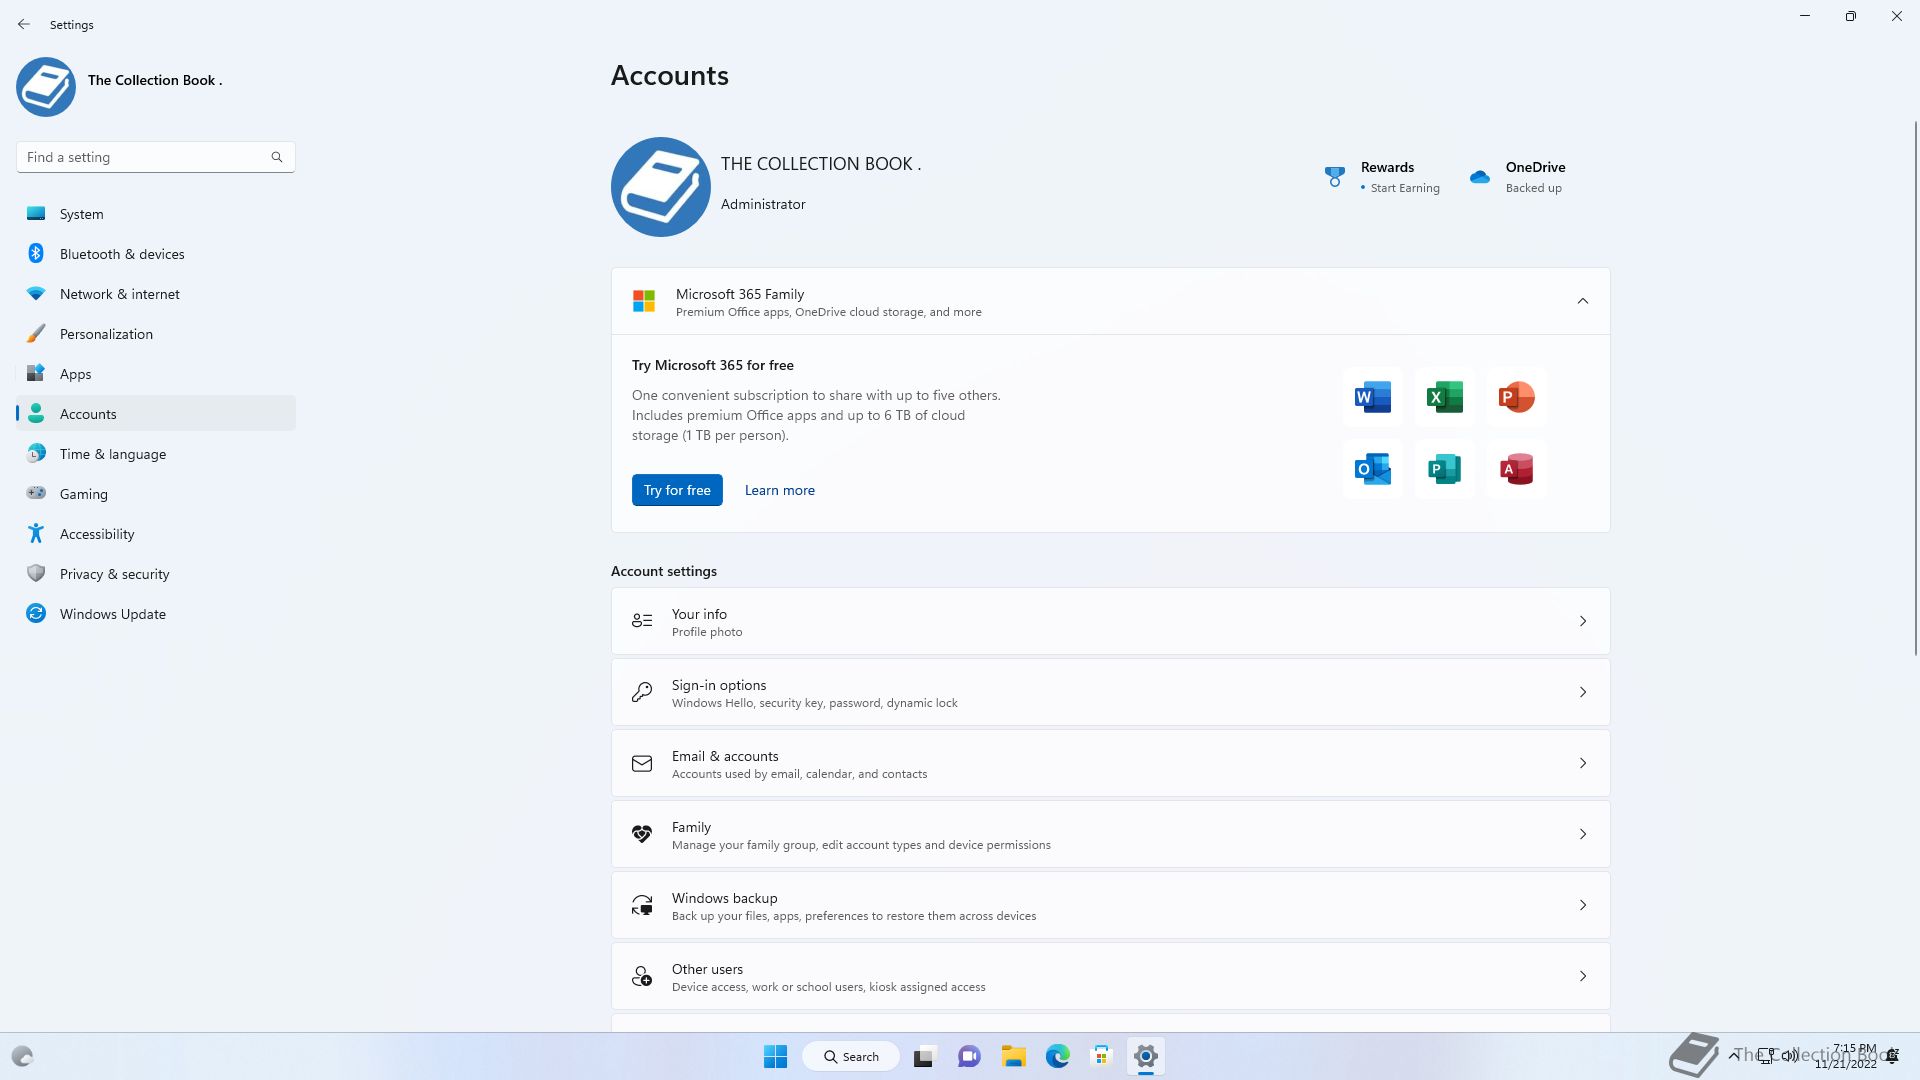The width and height of the screenshot is (1920, 1080).
Task: Click the Microsoft Rewards medal icon
Action: (1334, 177)
